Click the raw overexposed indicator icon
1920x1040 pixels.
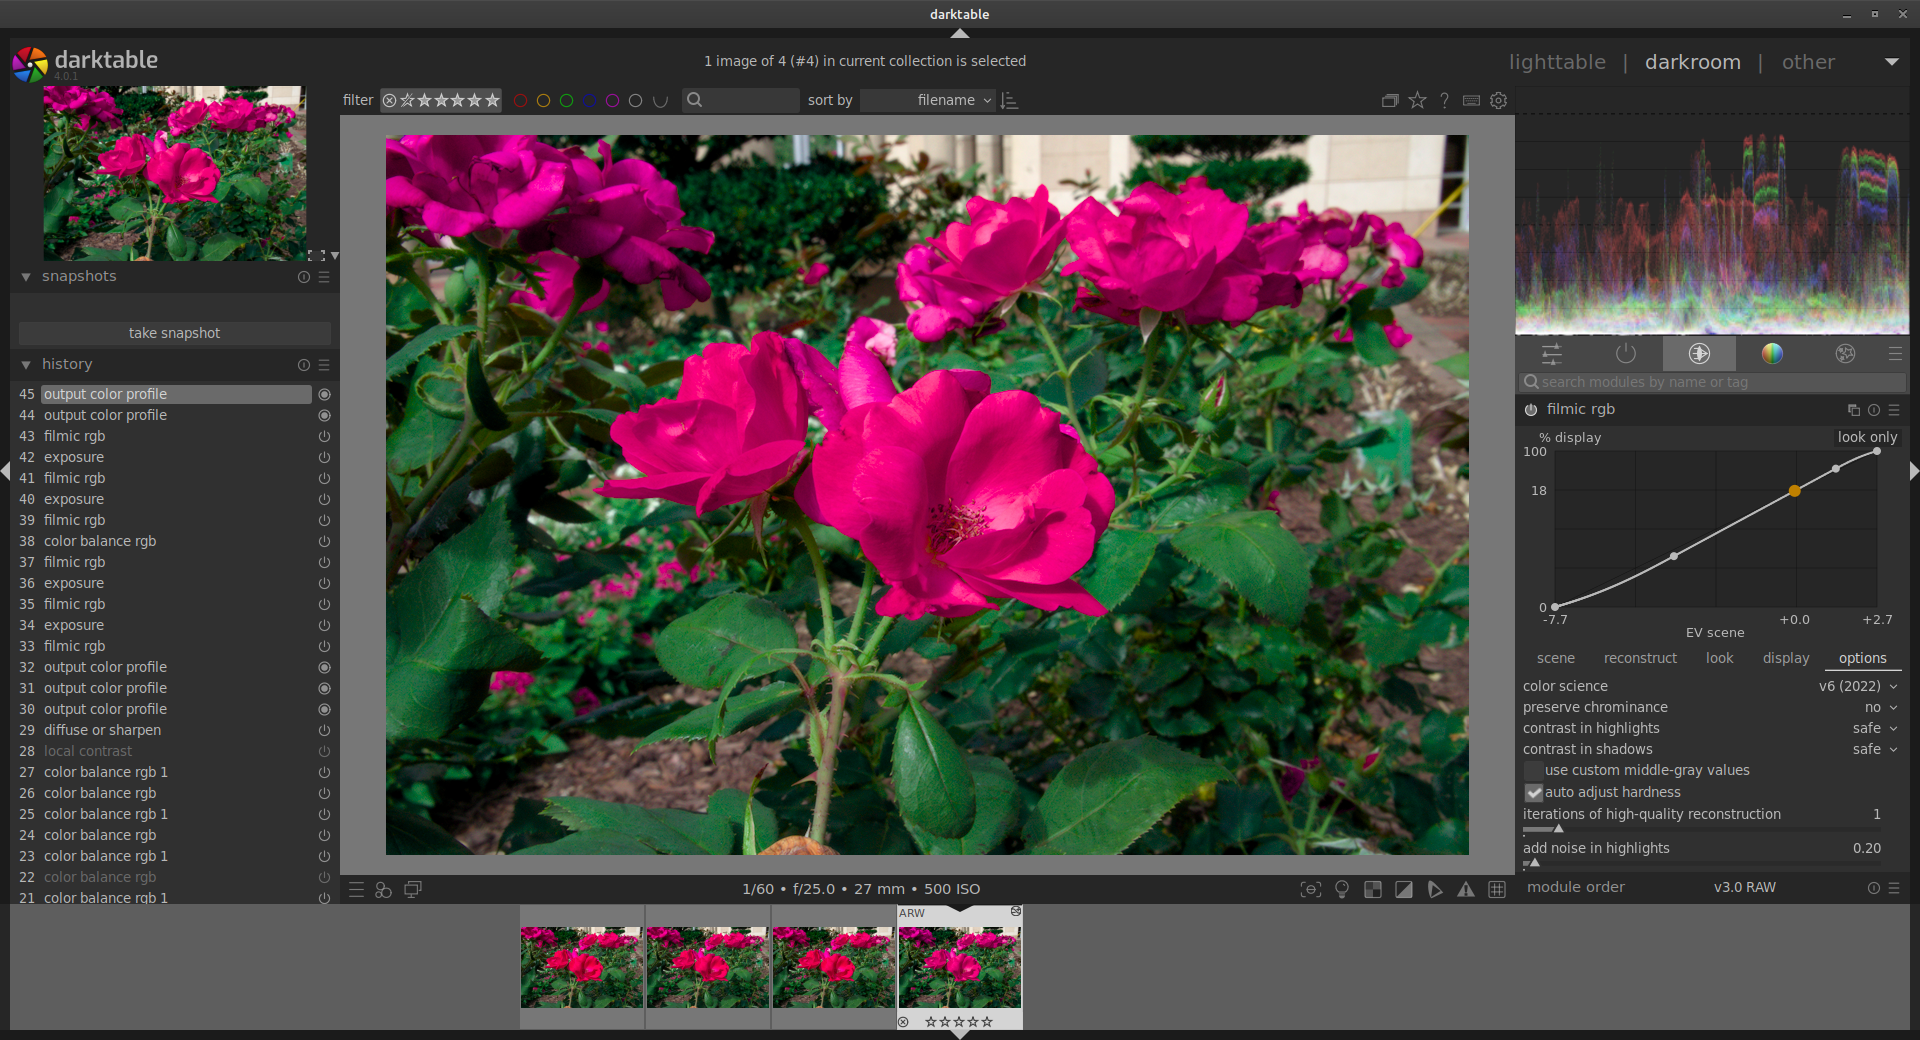tap(1373, 889)
